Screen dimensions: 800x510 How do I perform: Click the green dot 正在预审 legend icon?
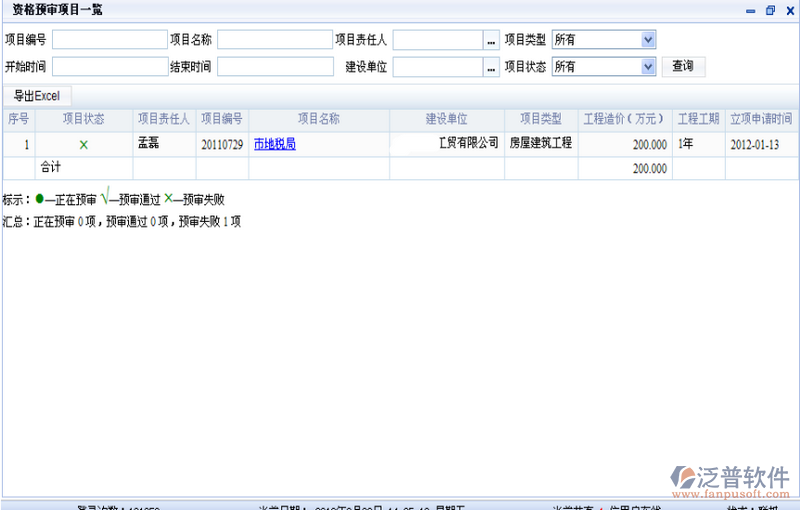[39, 199]
